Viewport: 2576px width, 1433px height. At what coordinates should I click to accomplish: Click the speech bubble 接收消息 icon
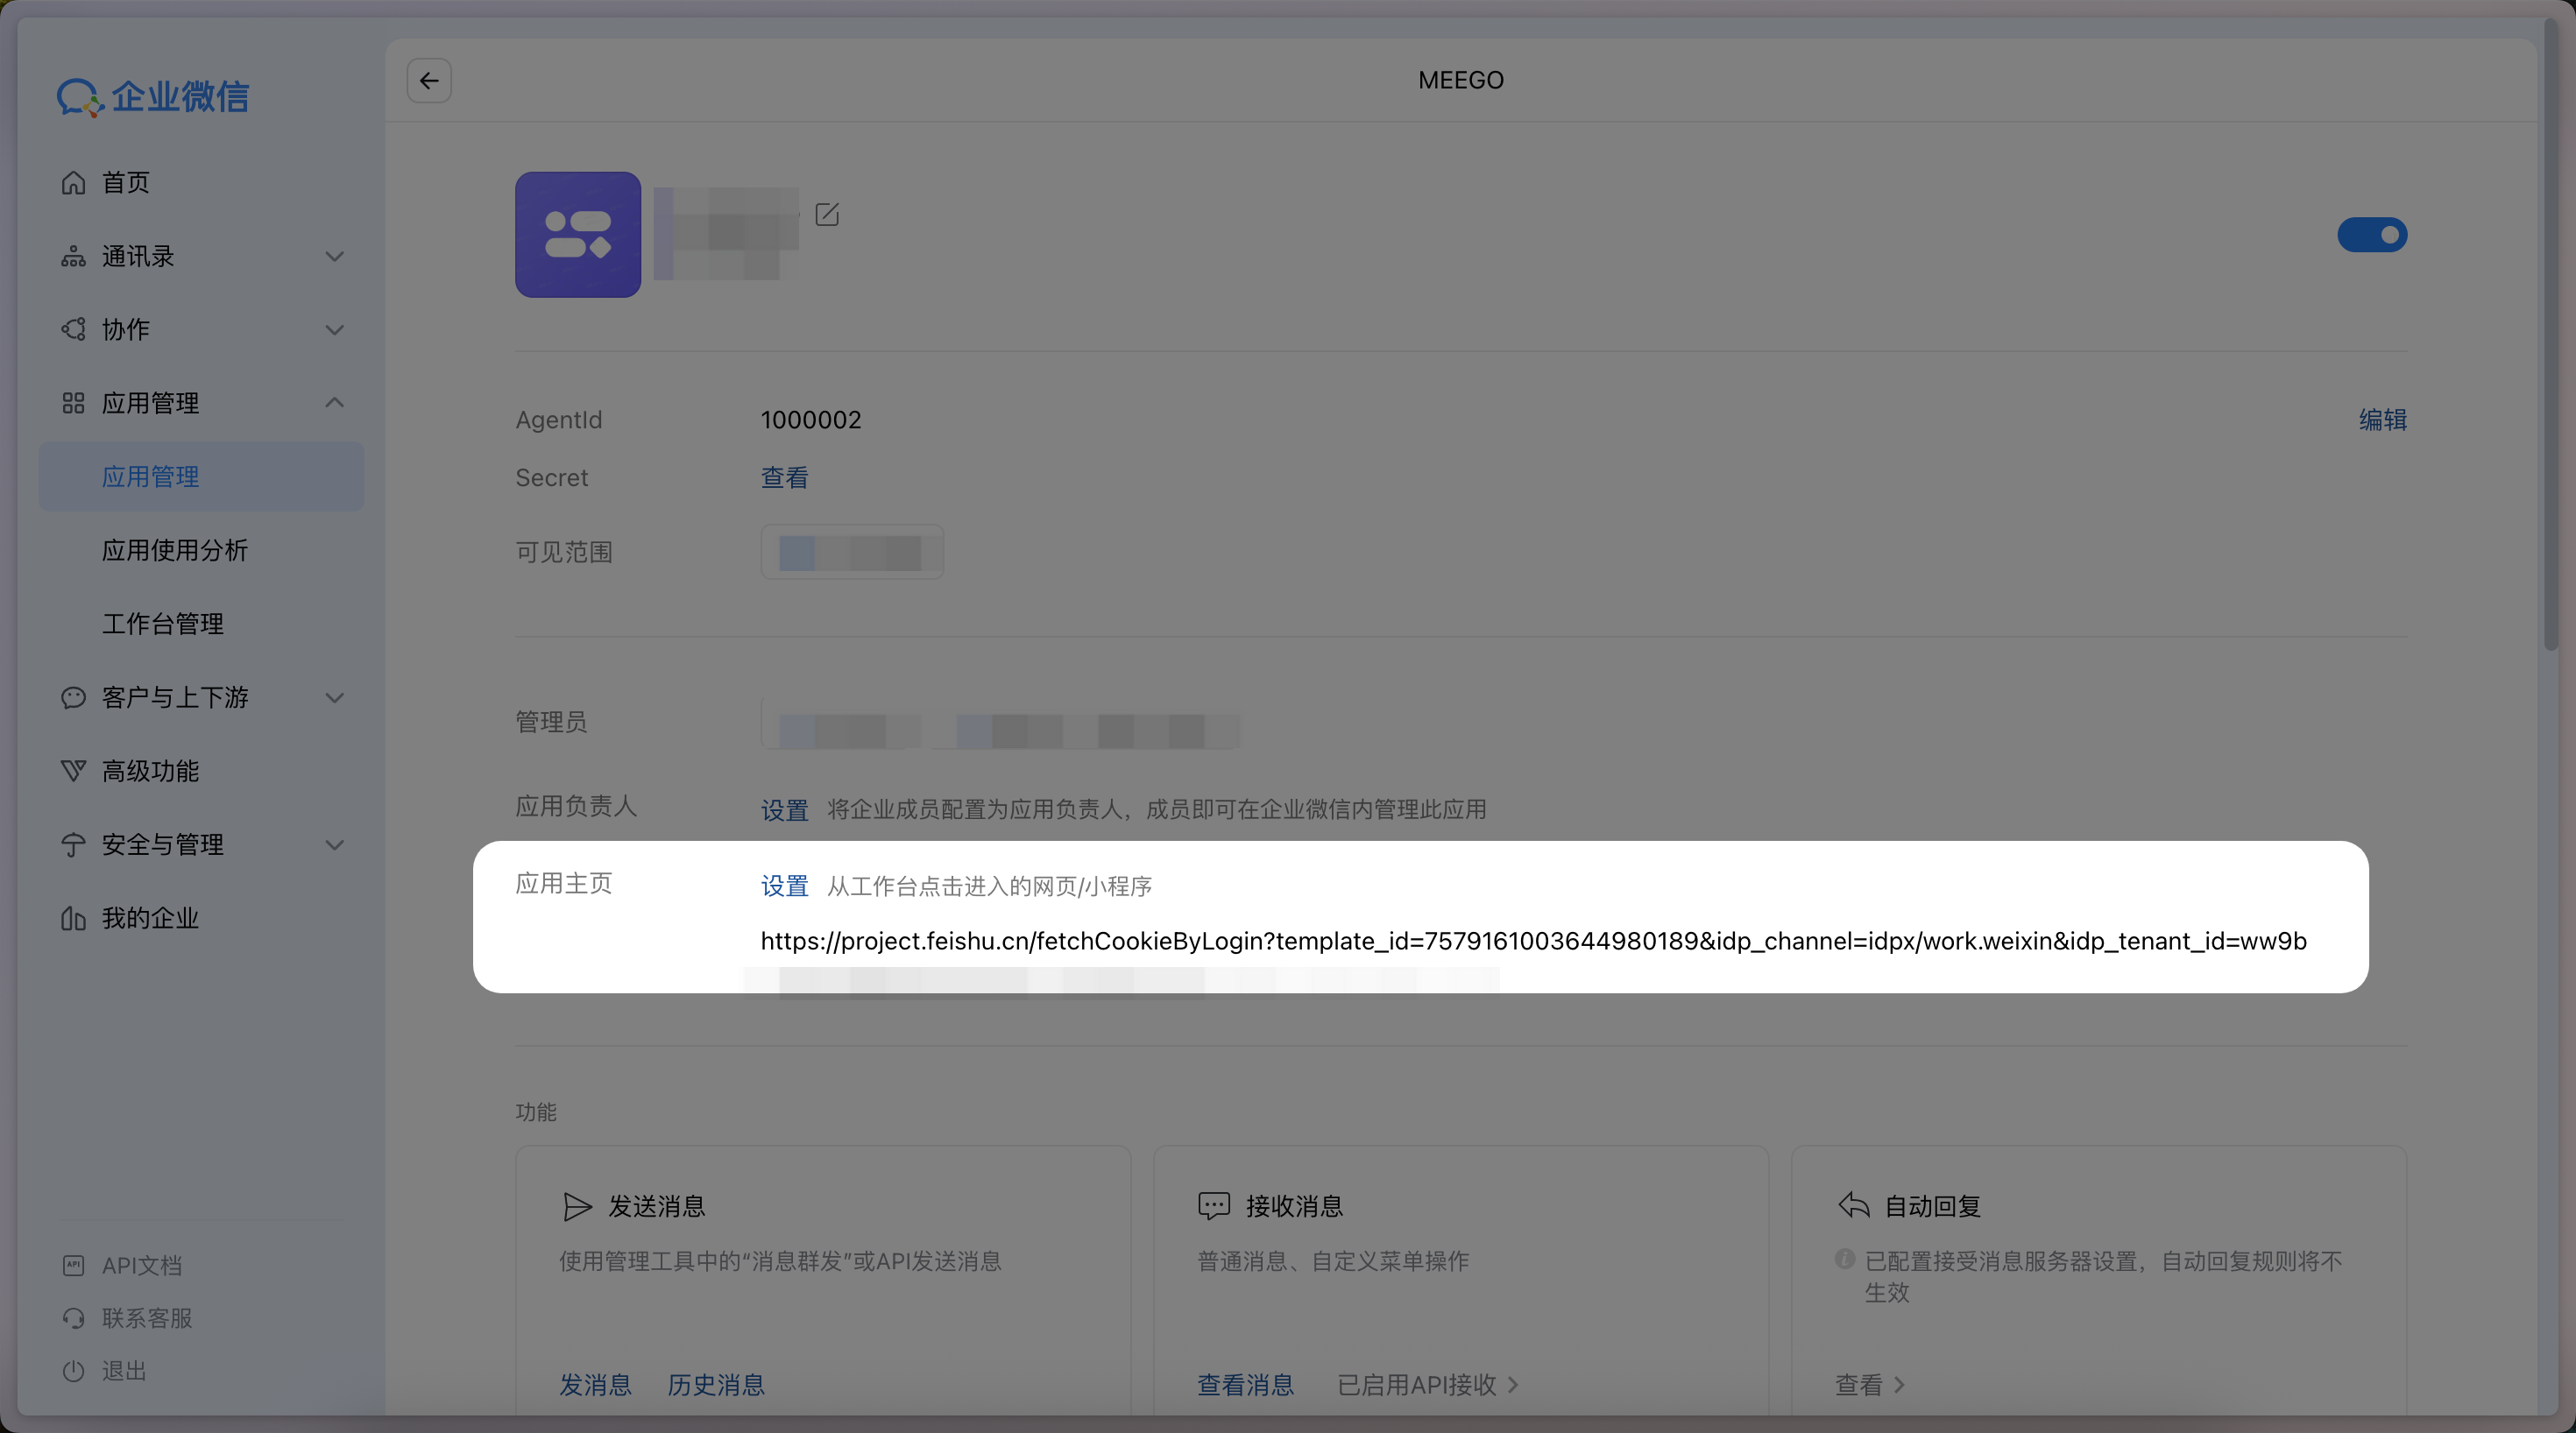click(x=1214, y=1206)
